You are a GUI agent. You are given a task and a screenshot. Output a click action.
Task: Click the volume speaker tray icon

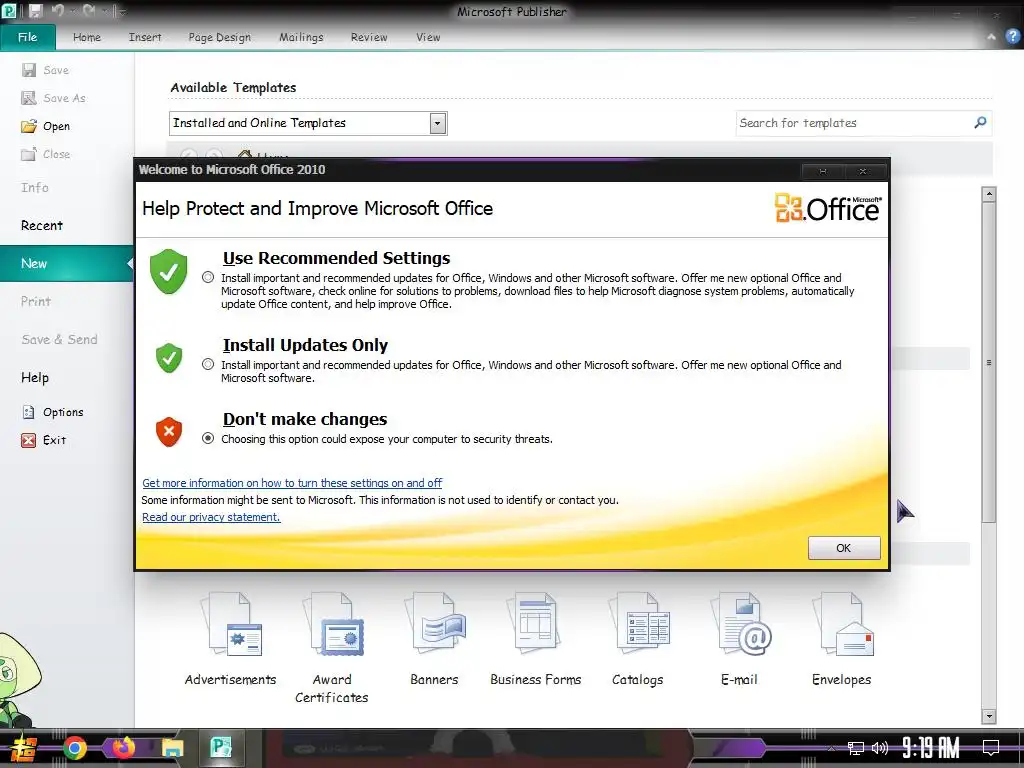coord(880,748)
